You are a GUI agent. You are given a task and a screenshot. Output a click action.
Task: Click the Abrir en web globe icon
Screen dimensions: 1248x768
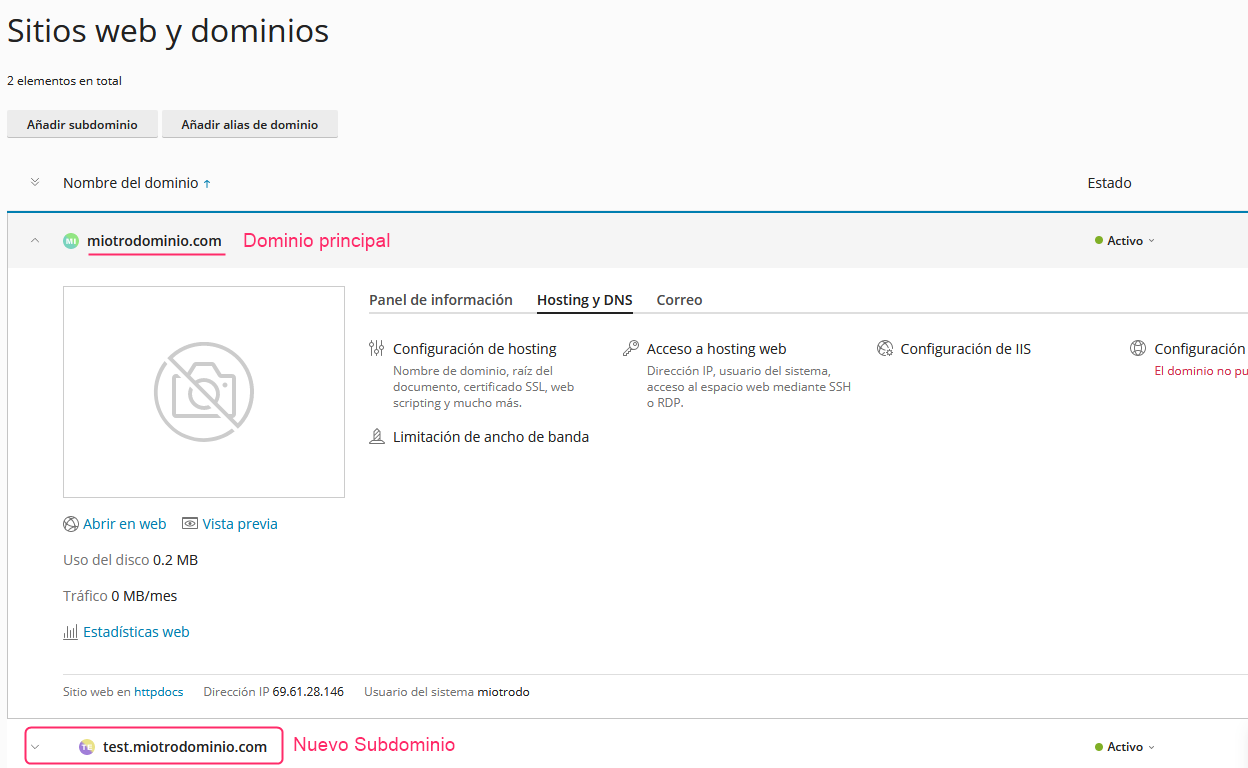(71, 524)
